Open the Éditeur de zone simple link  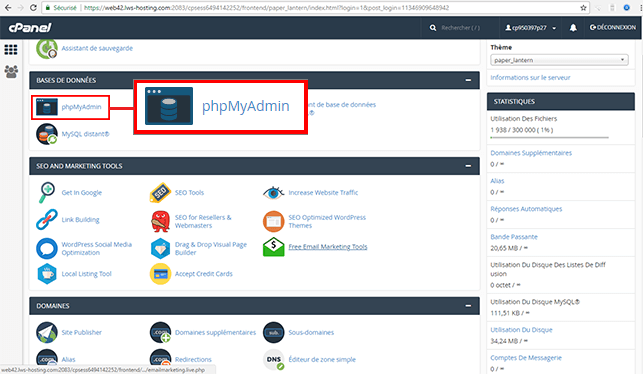click(322, 359)
